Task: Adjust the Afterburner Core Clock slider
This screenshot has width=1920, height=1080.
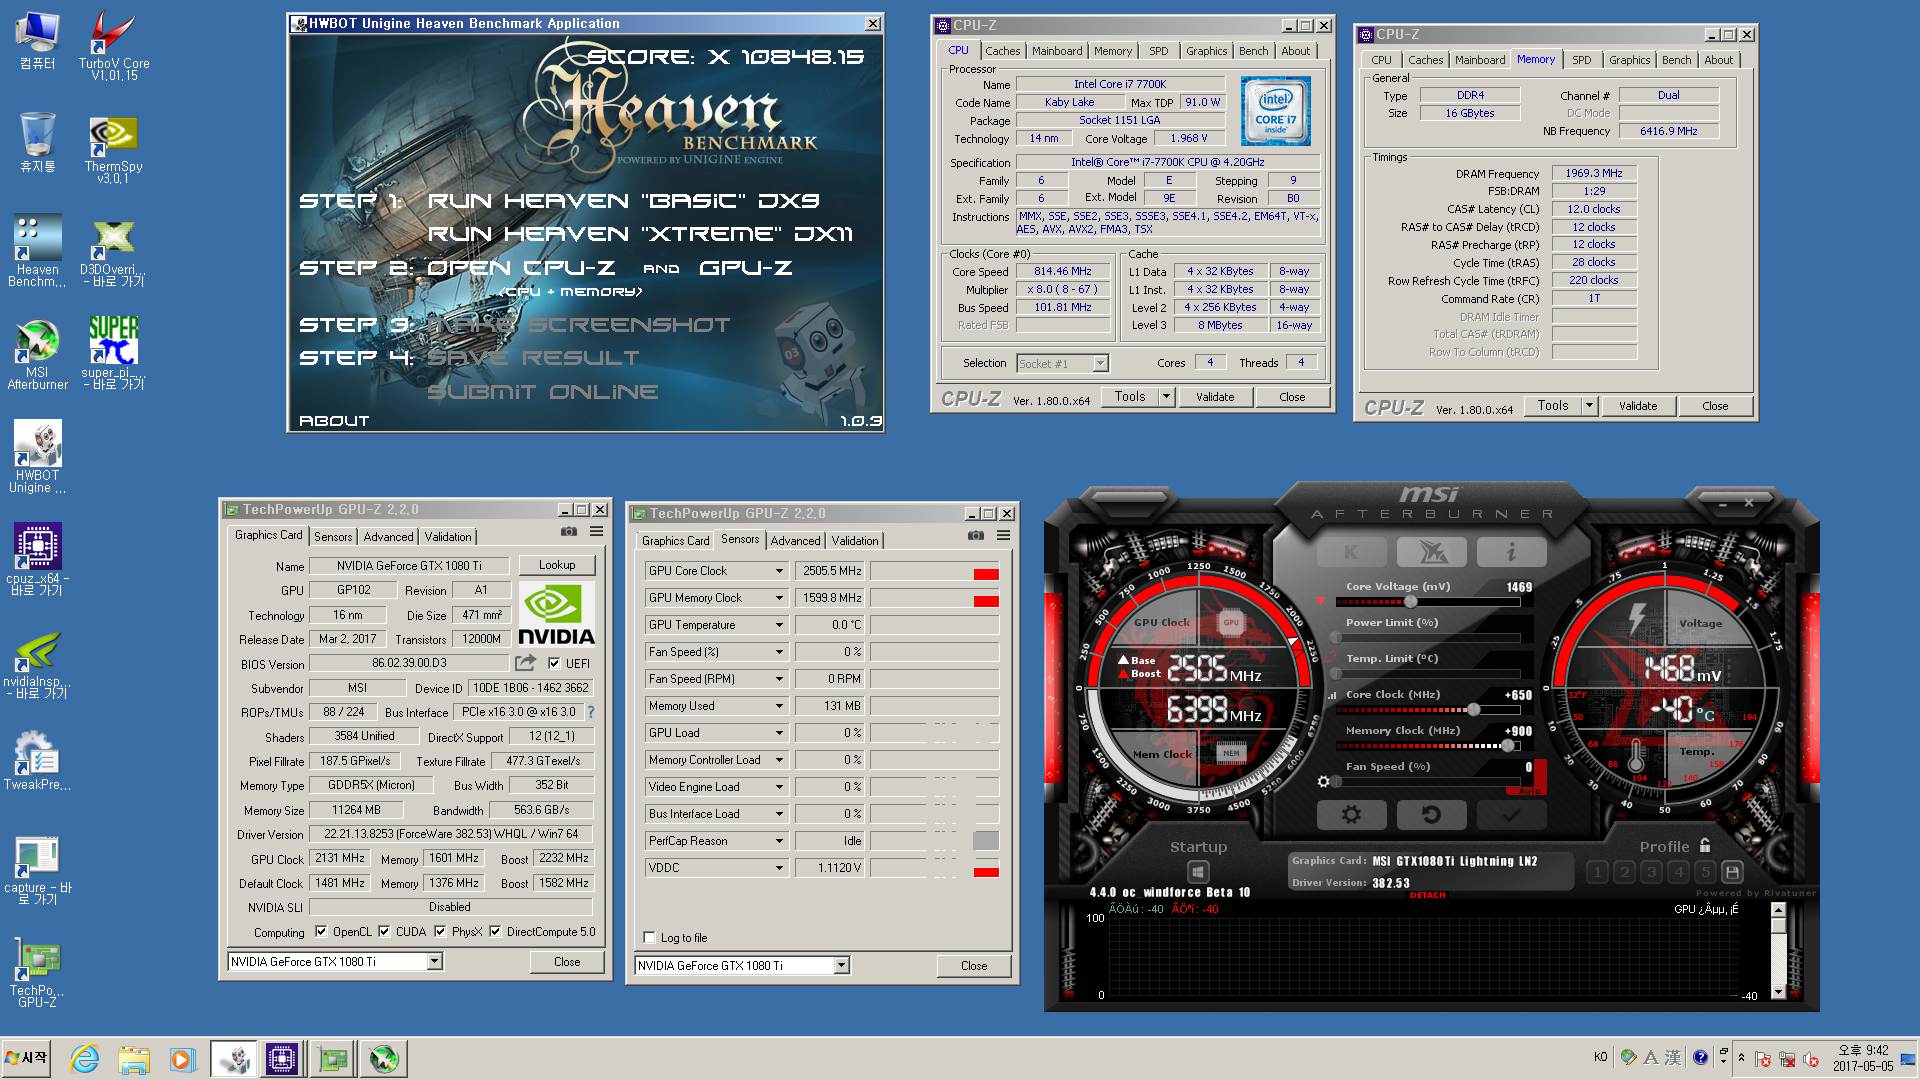Action: [x=1474, y=709]
